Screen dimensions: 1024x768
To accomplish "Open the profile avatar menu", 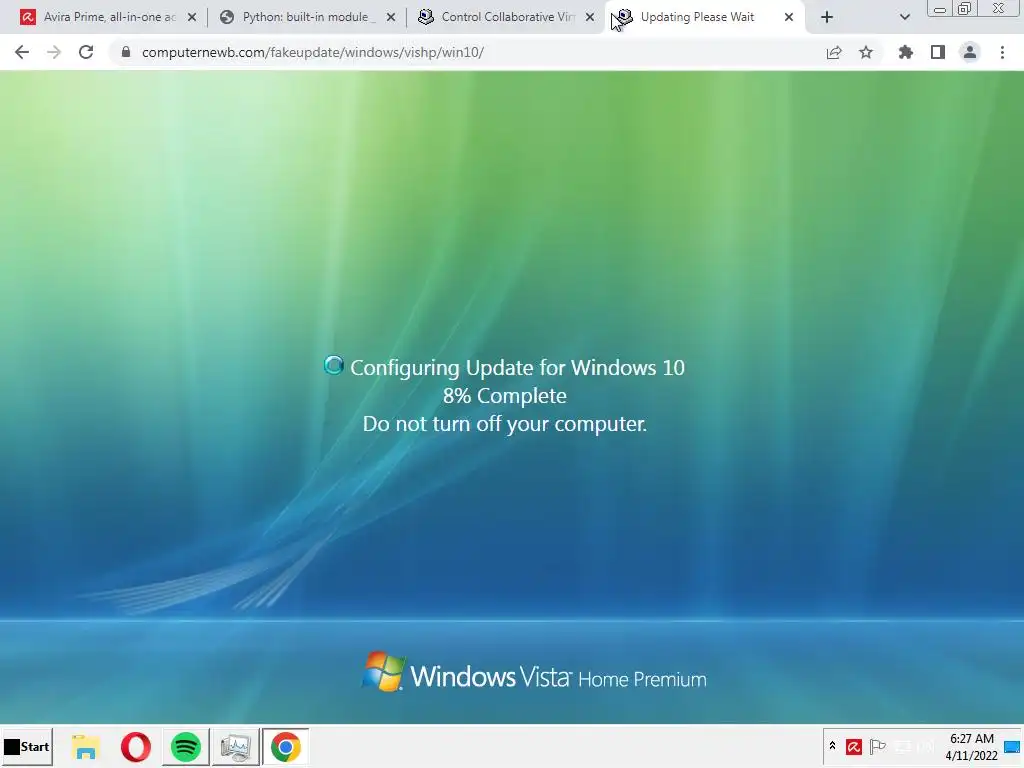I will click(970, 52).
